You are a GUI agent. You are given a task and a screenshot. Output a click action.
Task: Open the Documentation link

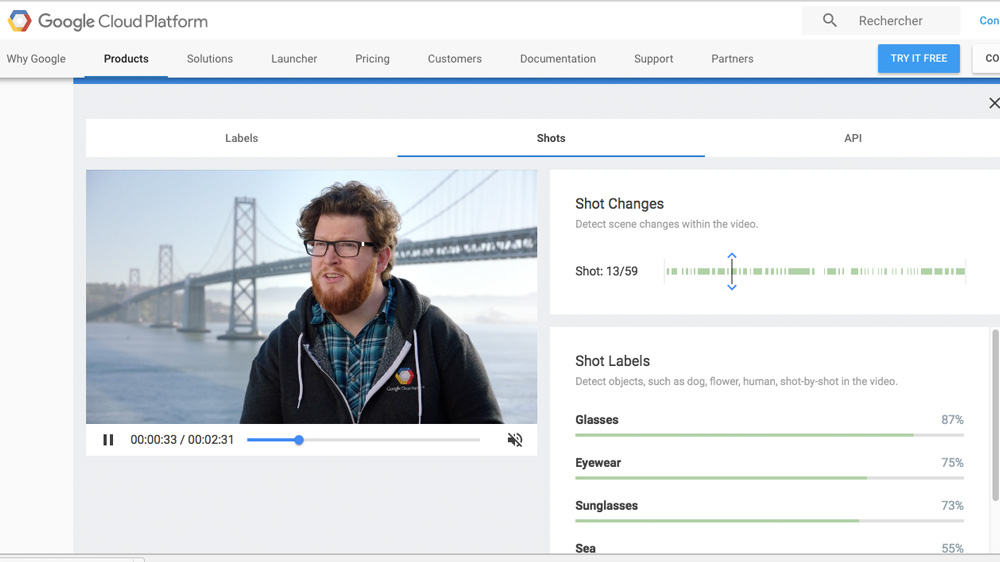(557, 59)
